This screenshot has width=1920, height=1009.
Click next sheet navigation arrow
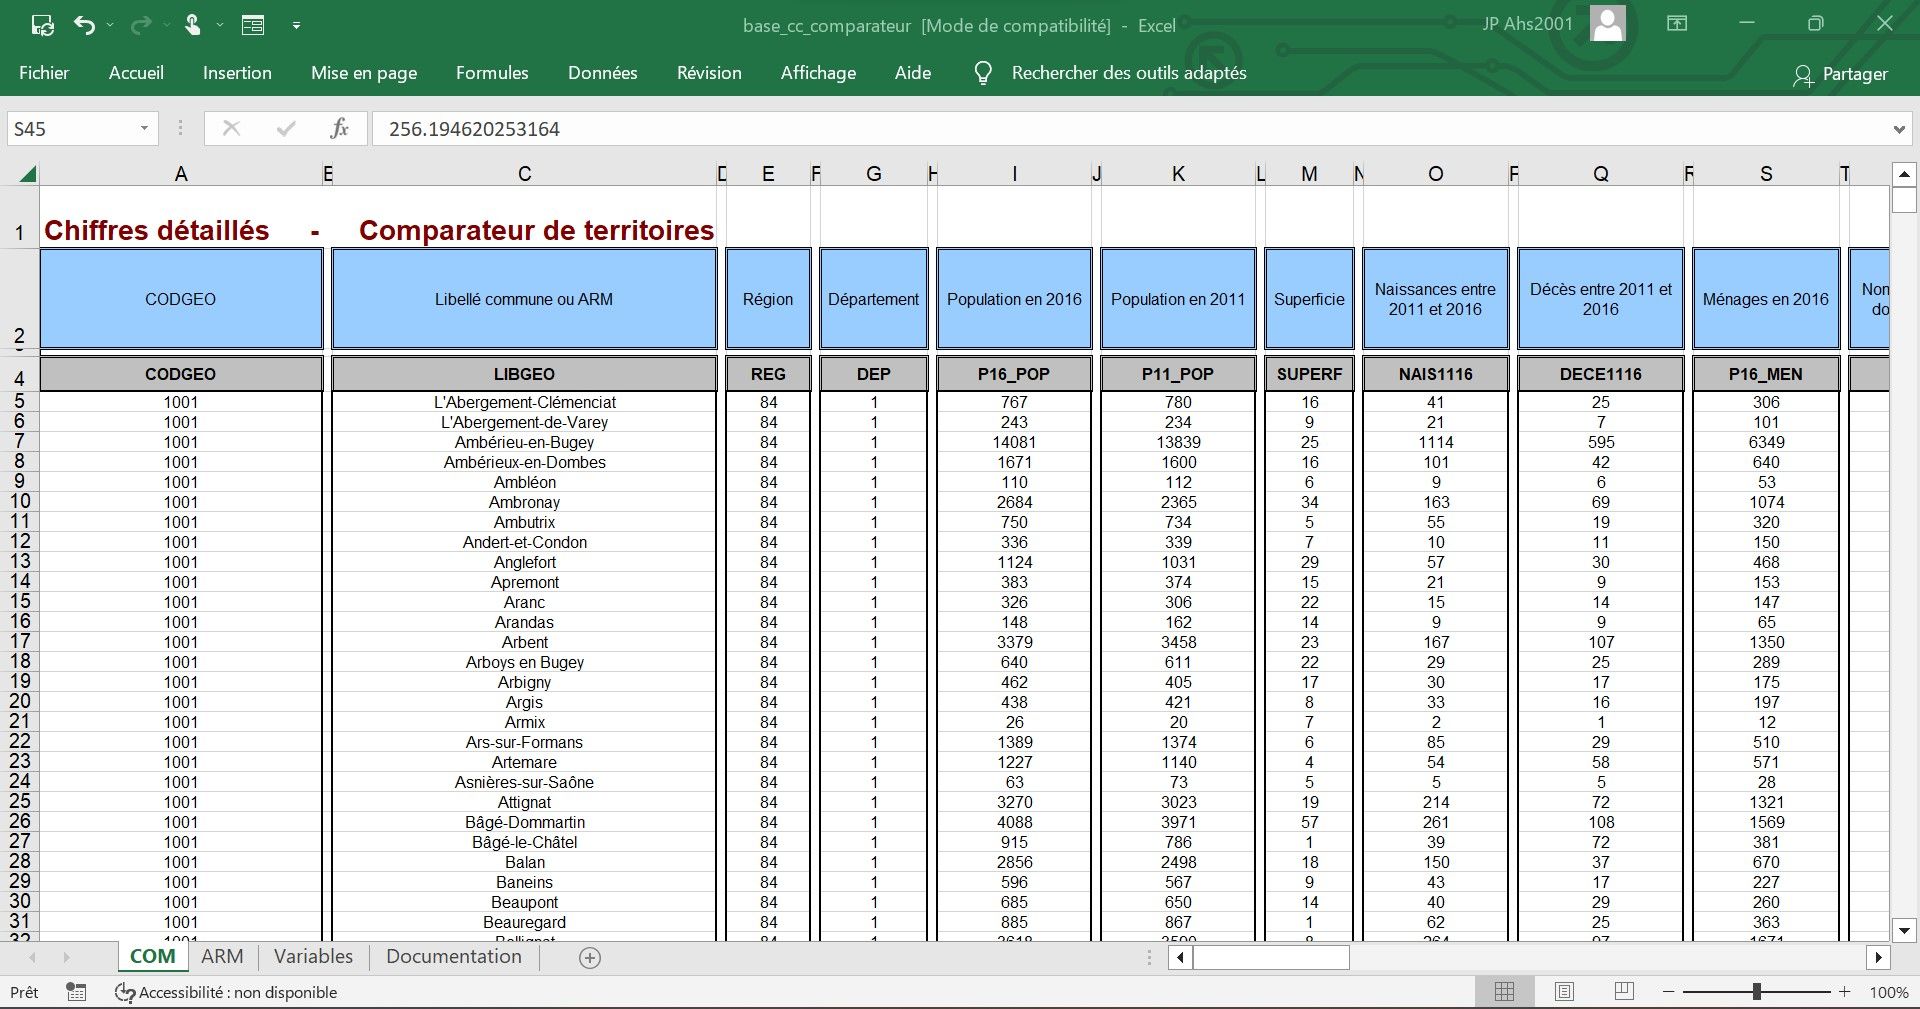click(67, 958)
